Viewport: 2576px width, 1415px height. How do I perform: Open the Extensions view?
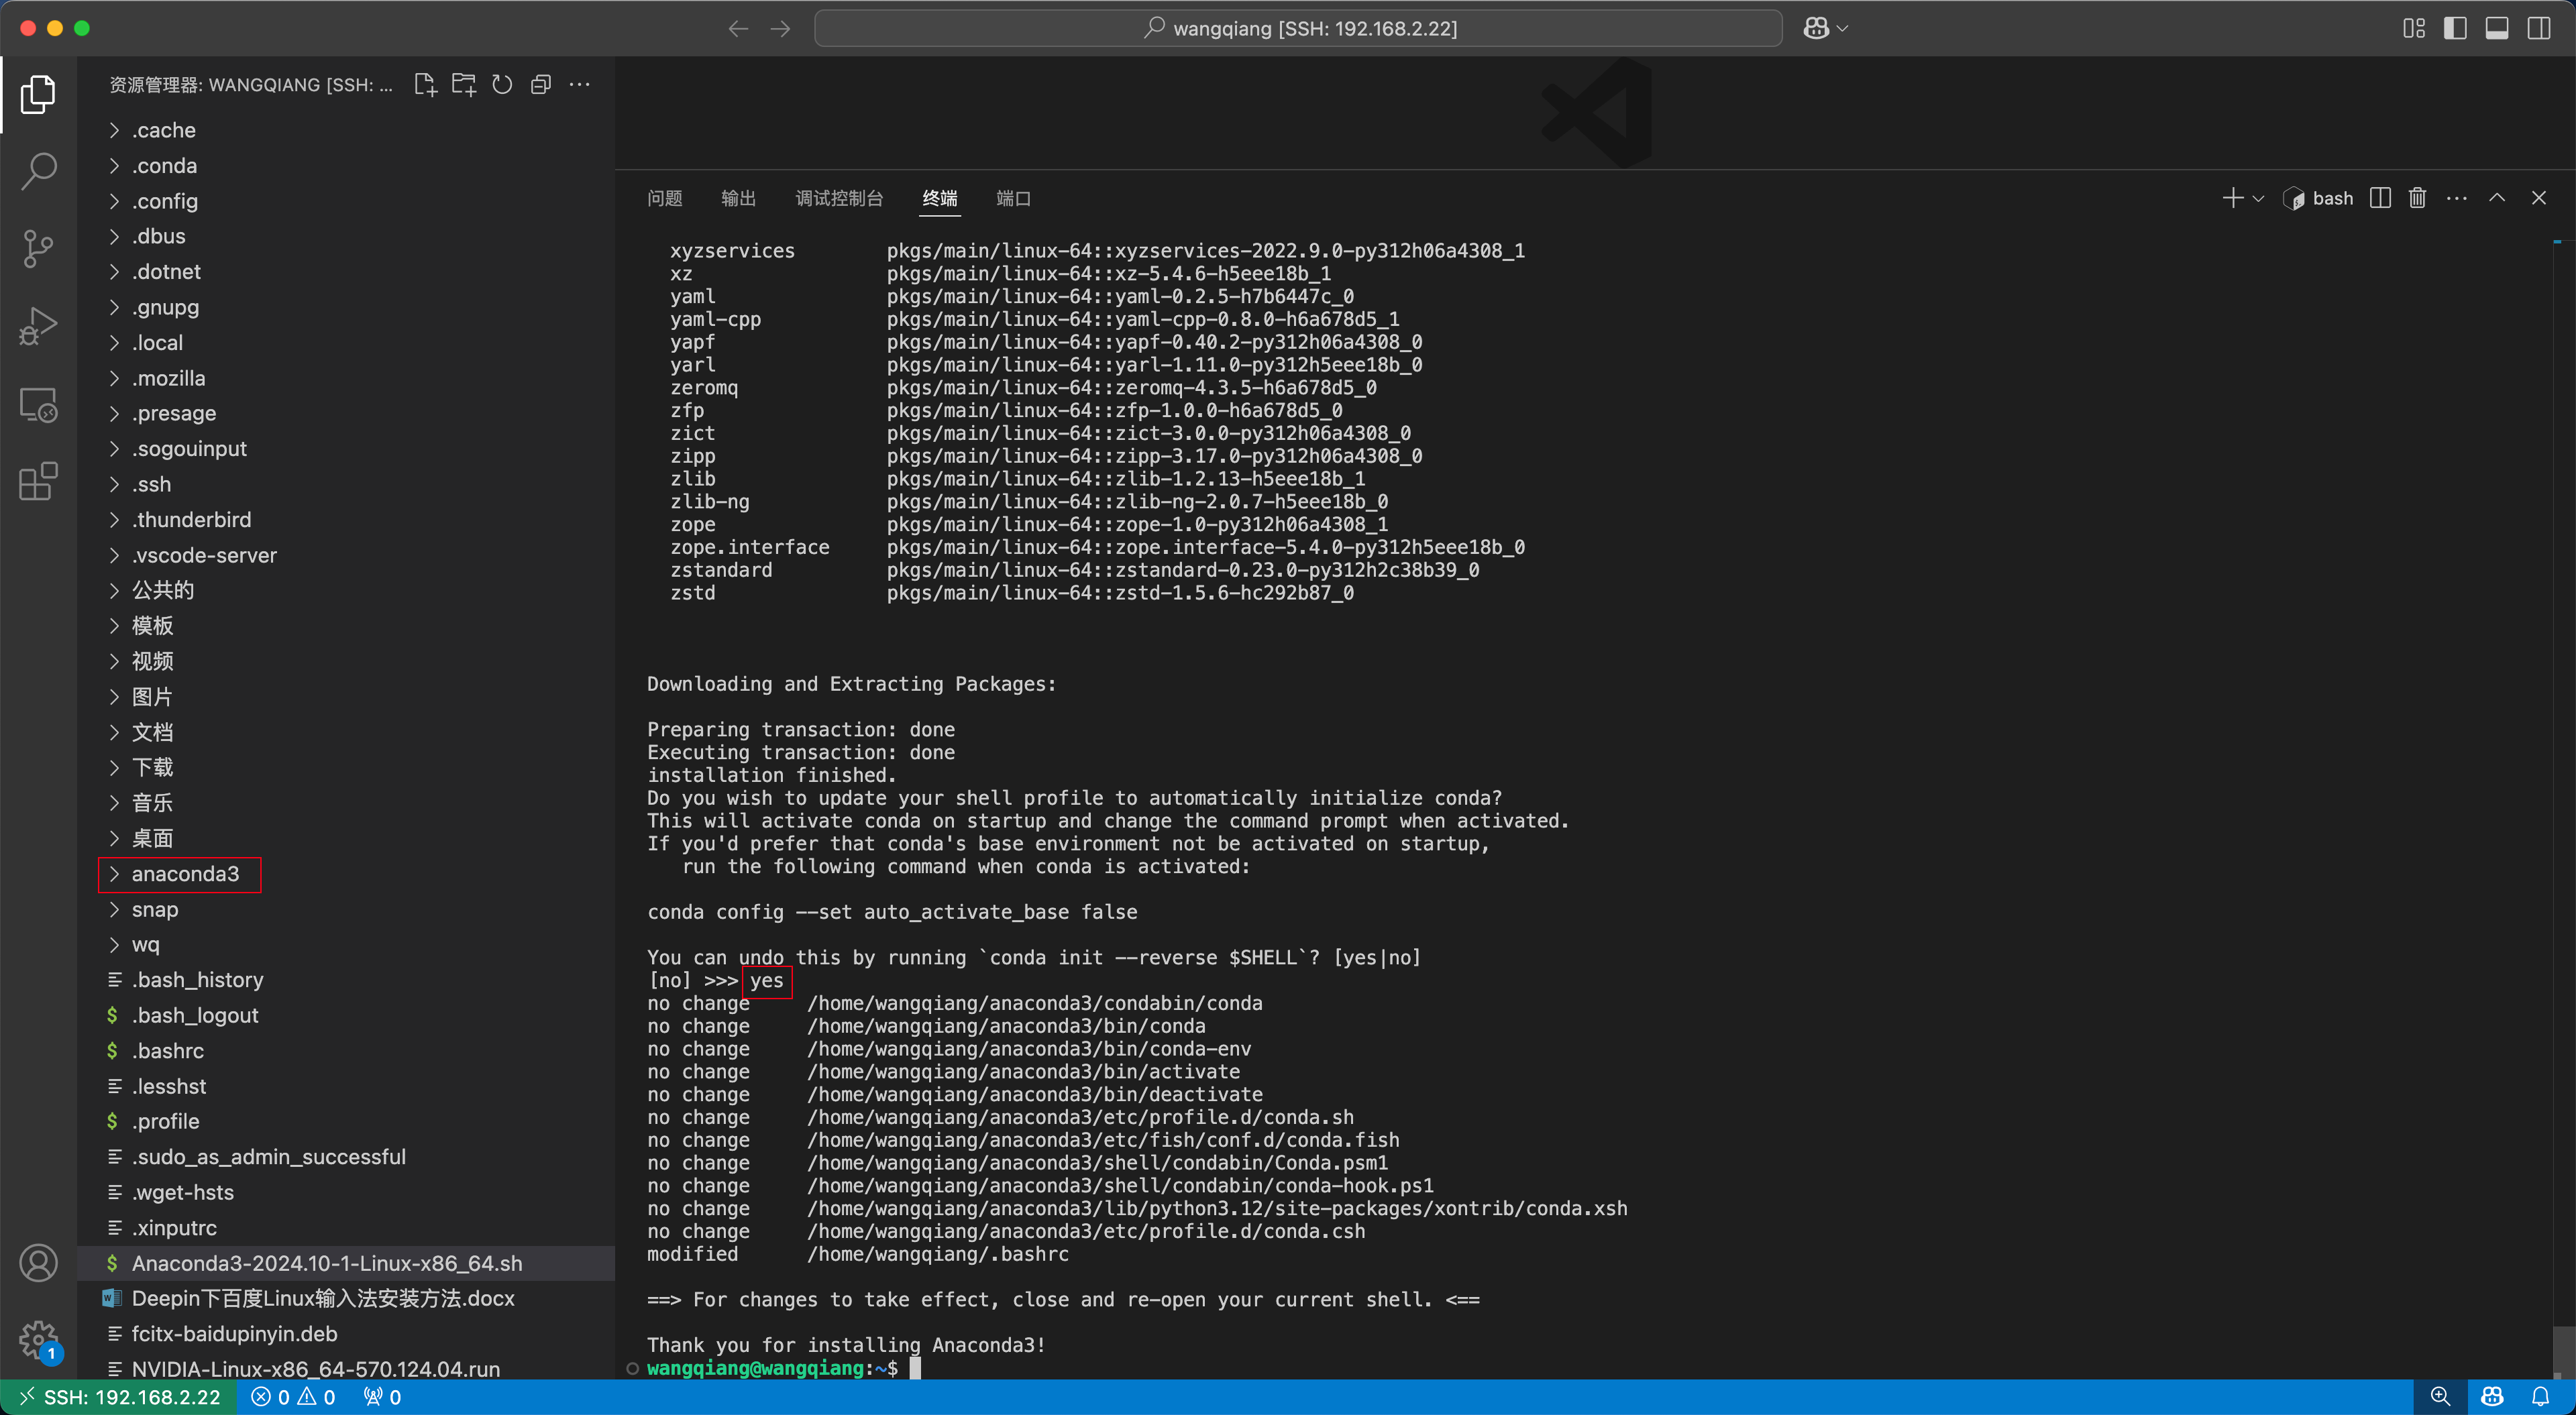coord(38,482)
